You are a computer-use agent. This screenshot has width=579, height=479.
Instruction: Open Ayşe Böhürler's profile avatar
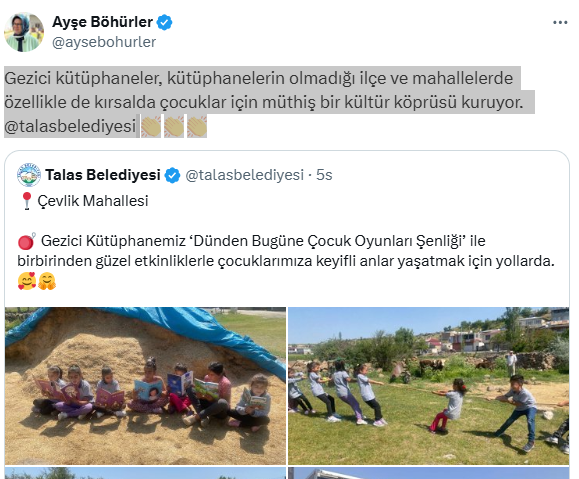coord(24,32)
